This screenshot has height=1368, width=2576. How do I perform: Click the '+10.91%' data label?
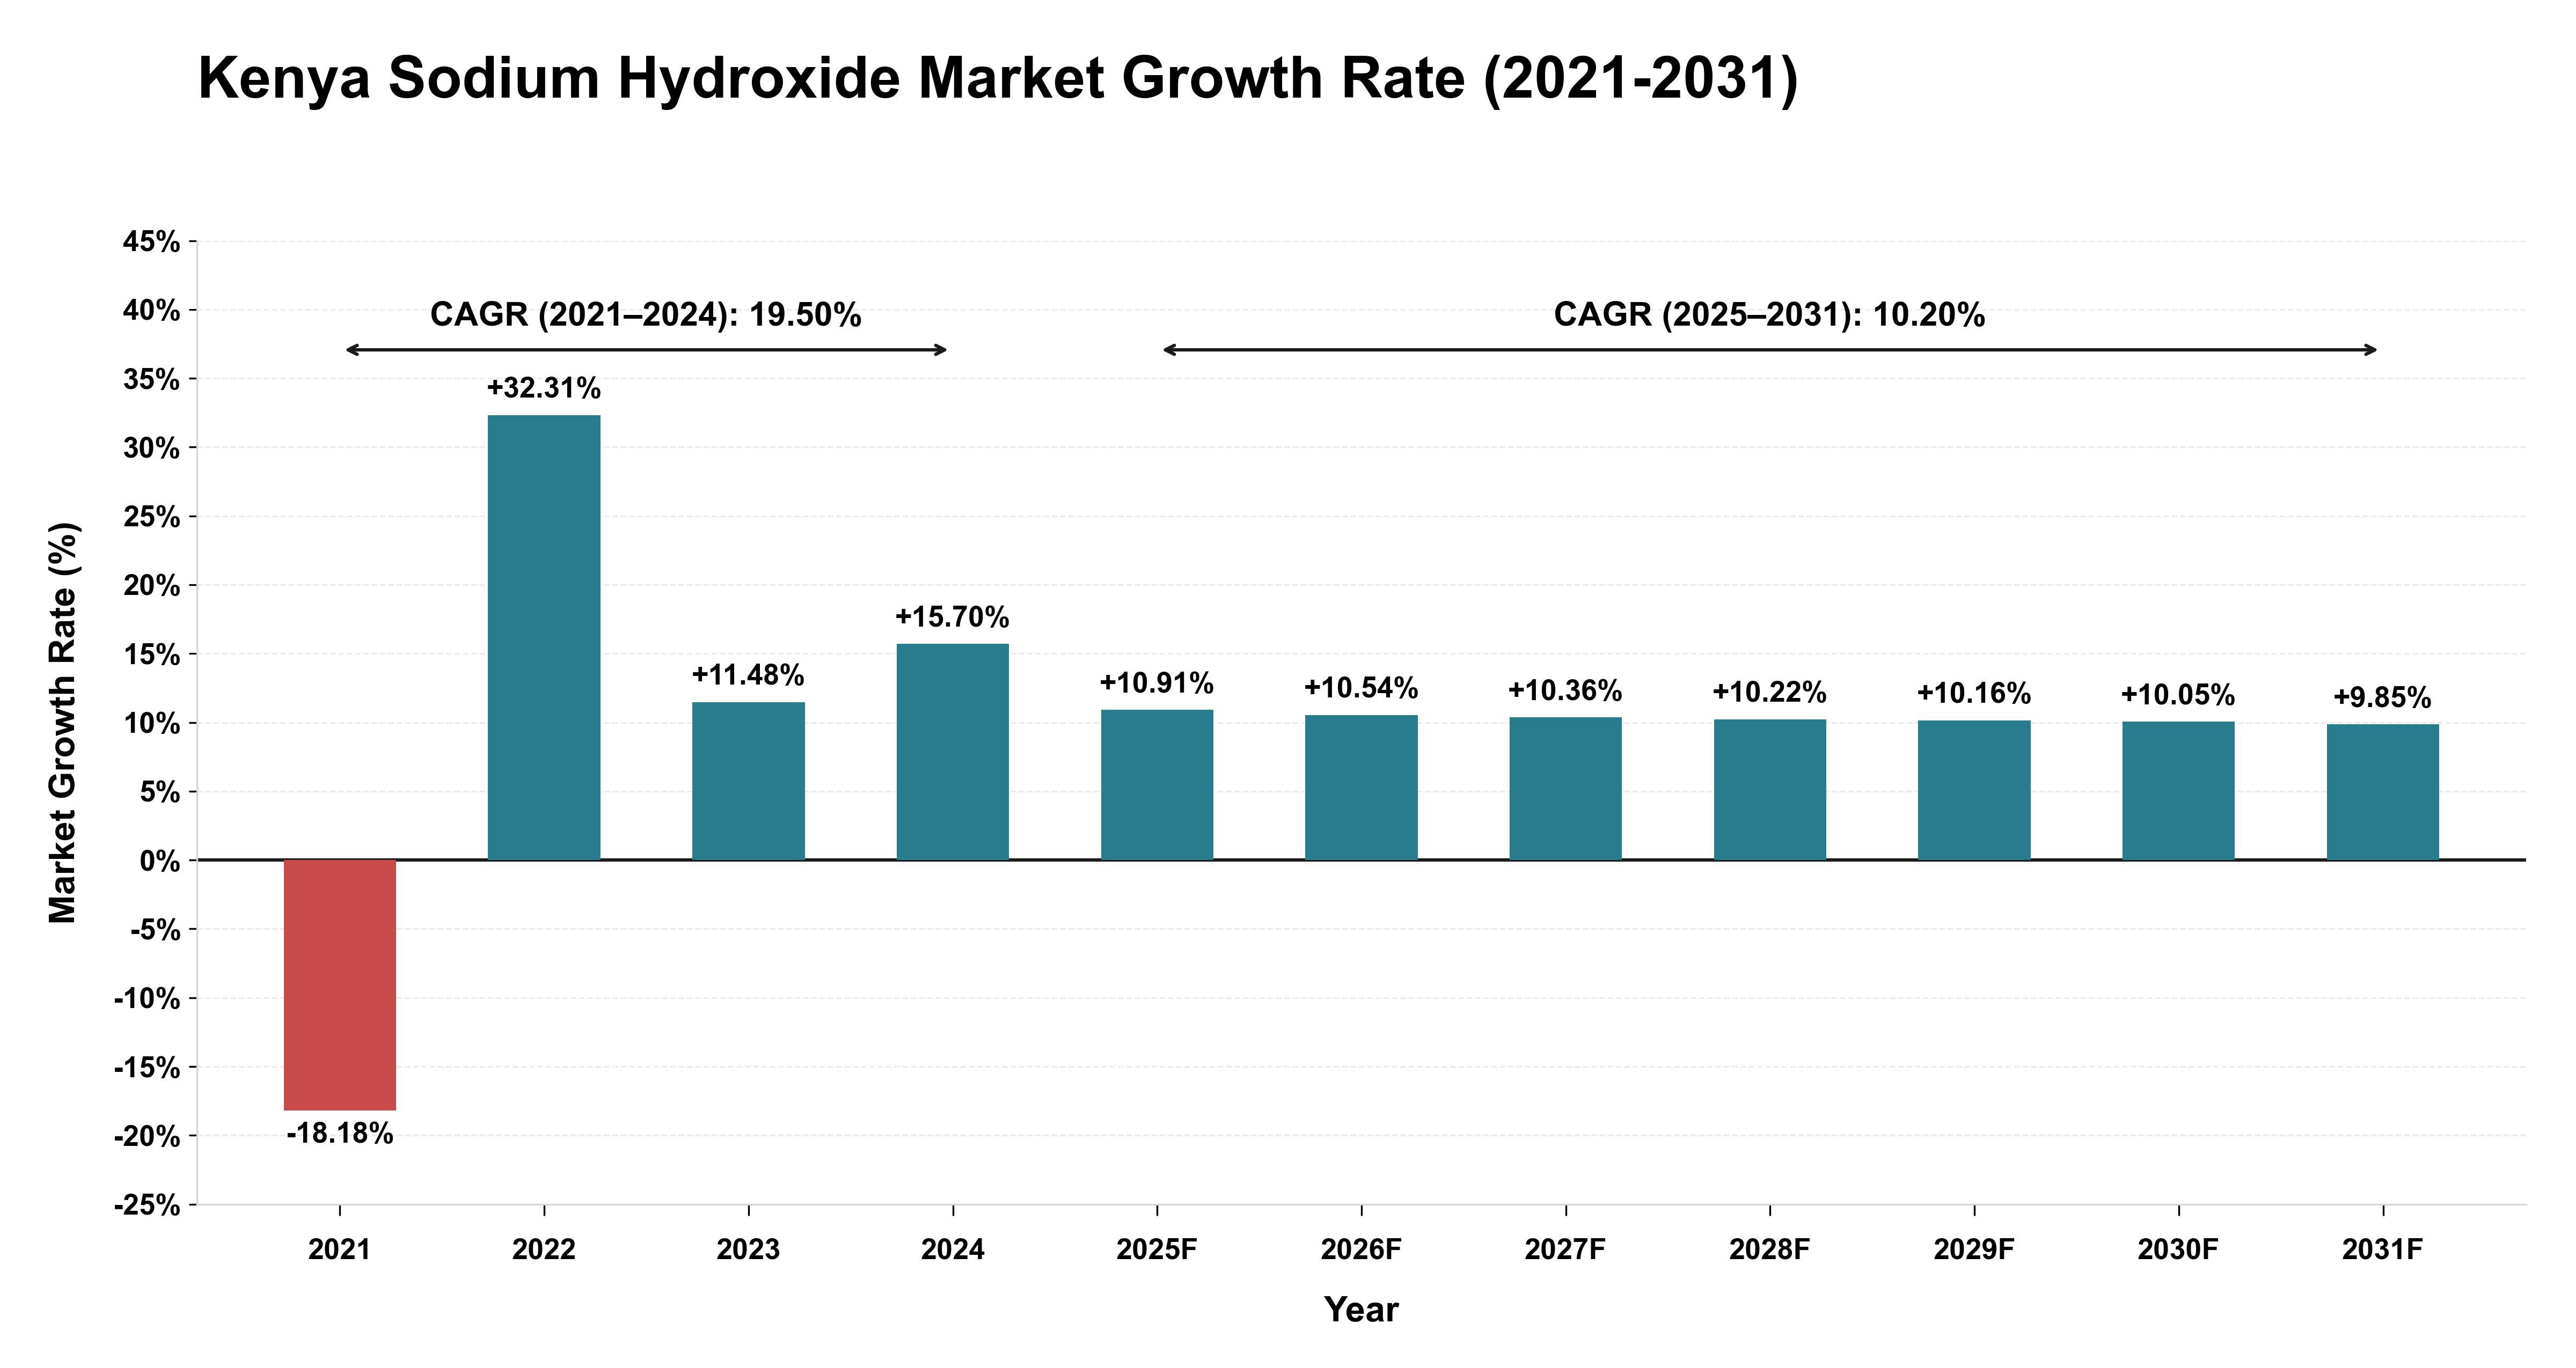(x=1157, y=683)
